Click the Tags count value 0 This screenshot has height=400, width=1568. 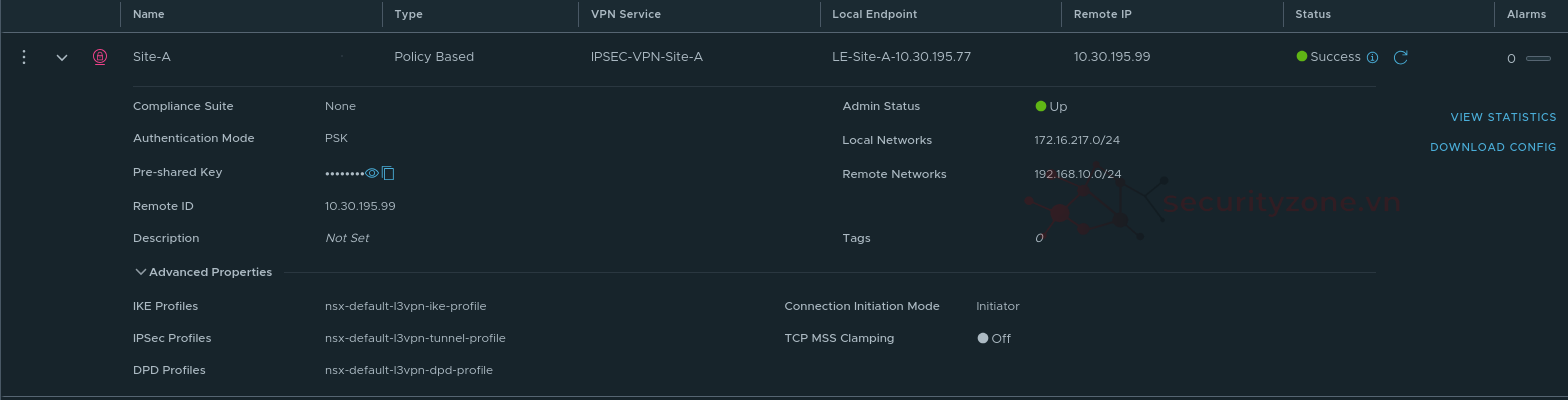click(x=1038, y=238)
